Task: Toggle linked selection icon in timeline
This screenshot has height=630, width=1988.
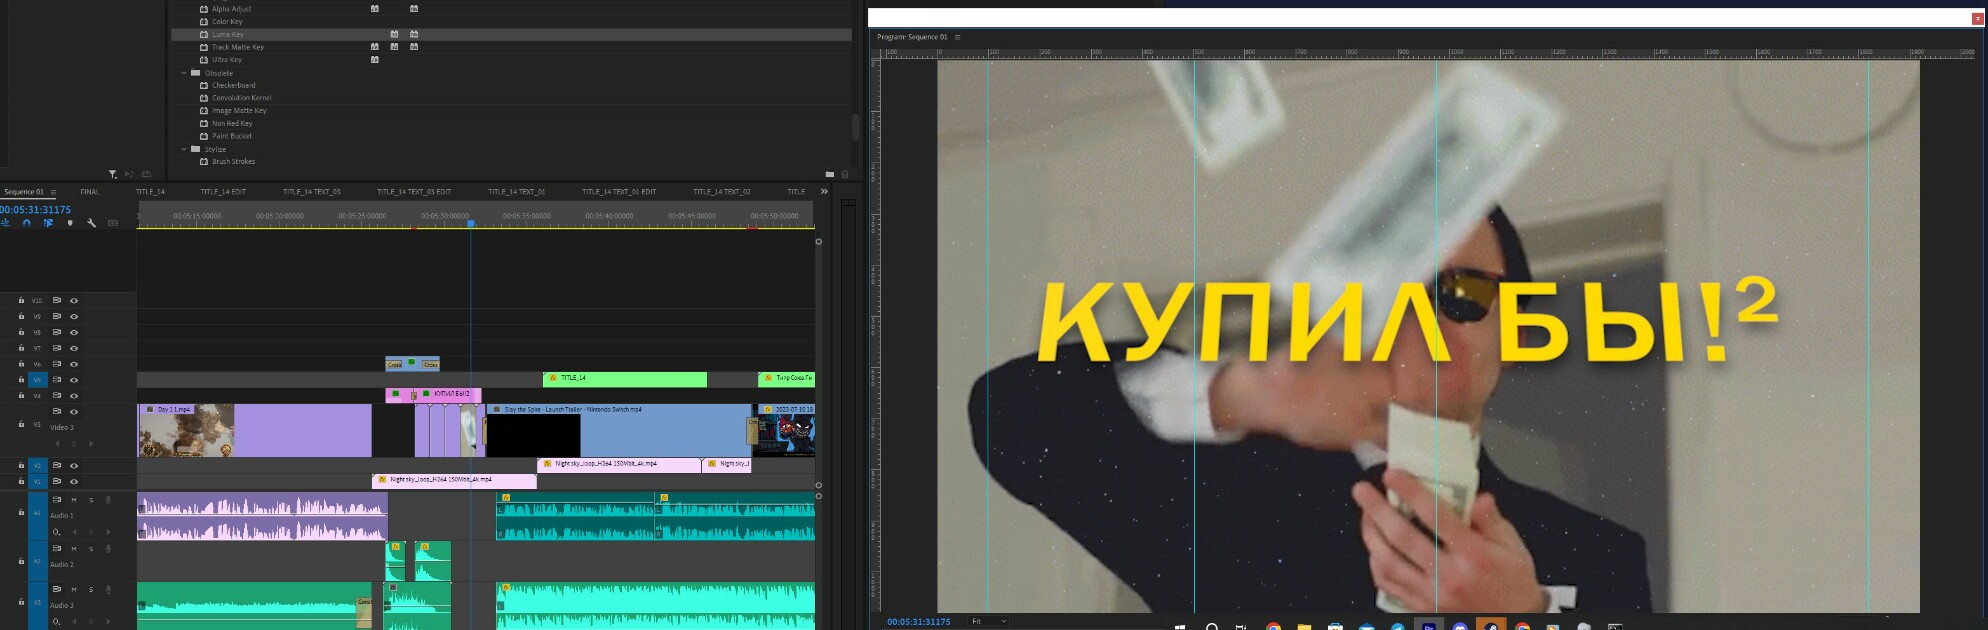Action: pyautogui.click(x=48, y=223)
